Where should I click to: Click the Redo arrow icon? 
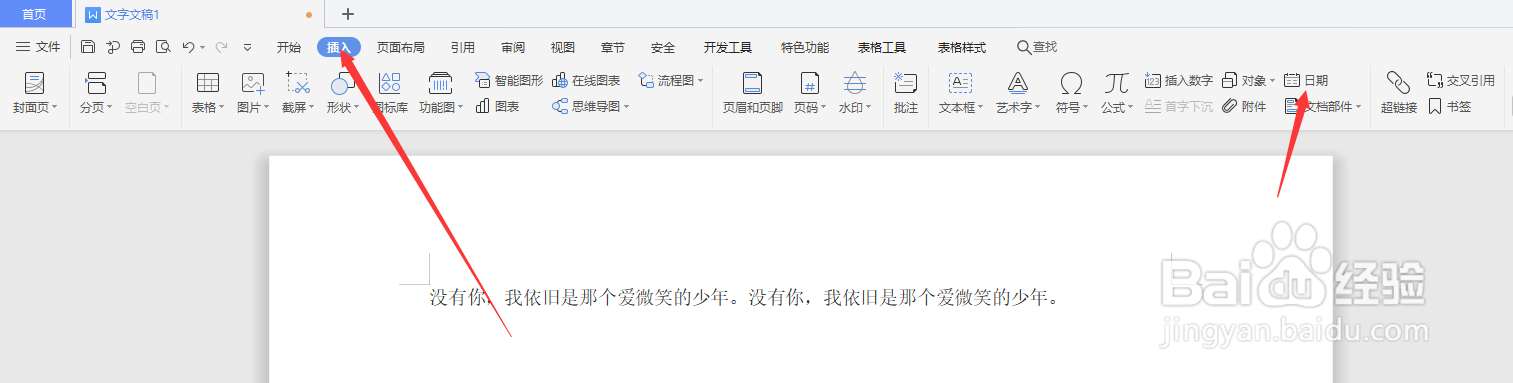tap(222, 47)
